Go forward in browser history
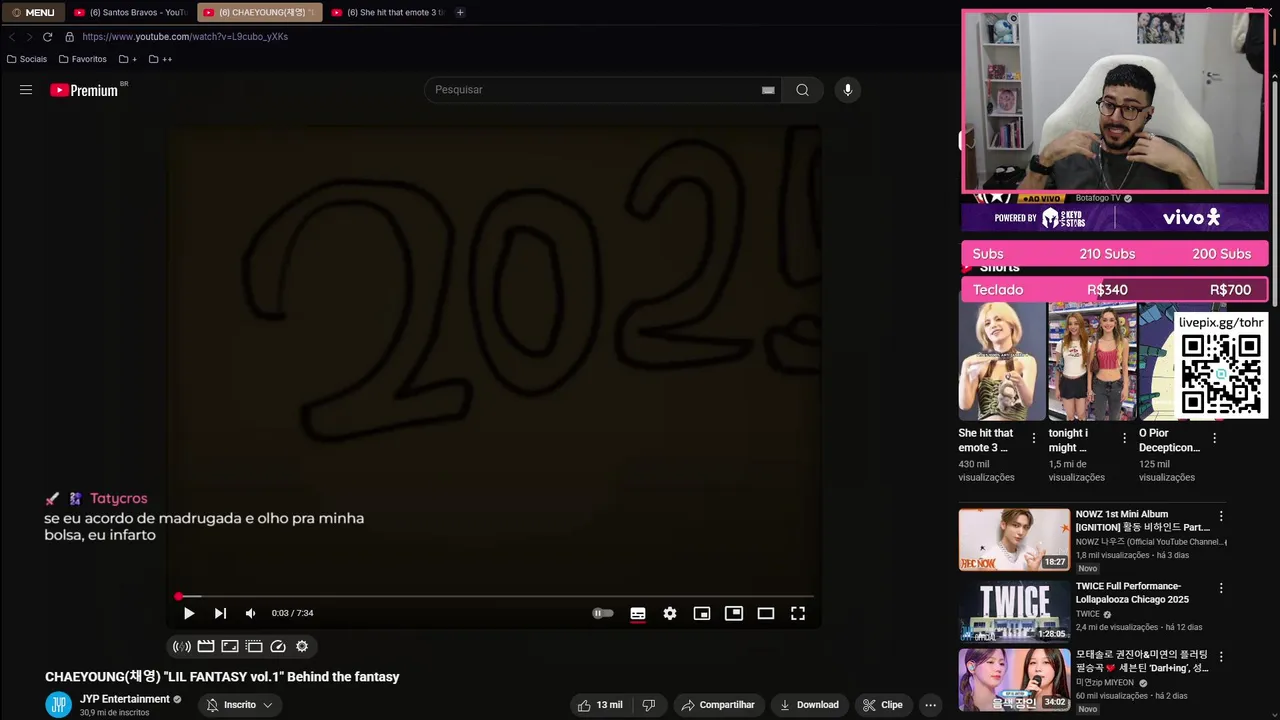1280x720 pixels. click(x=29, y=37)
